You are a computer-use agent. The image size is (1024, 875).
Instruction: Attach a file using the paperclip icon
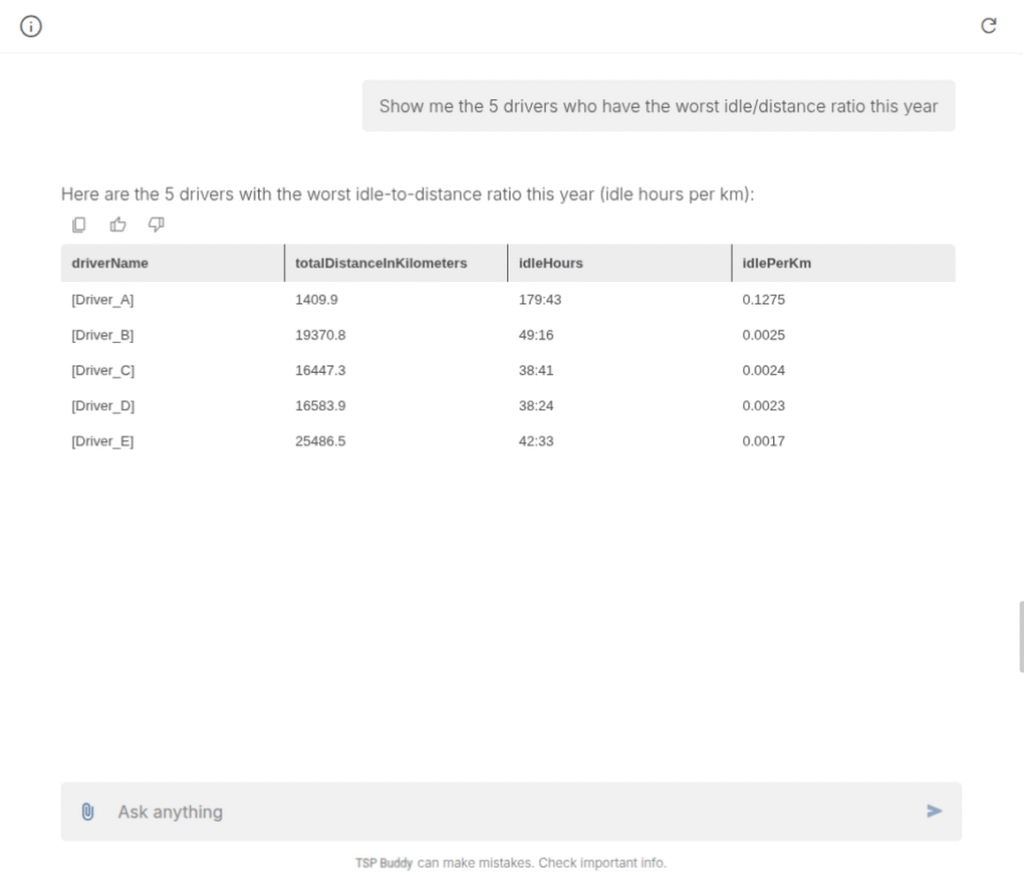(x=88, y=811)
